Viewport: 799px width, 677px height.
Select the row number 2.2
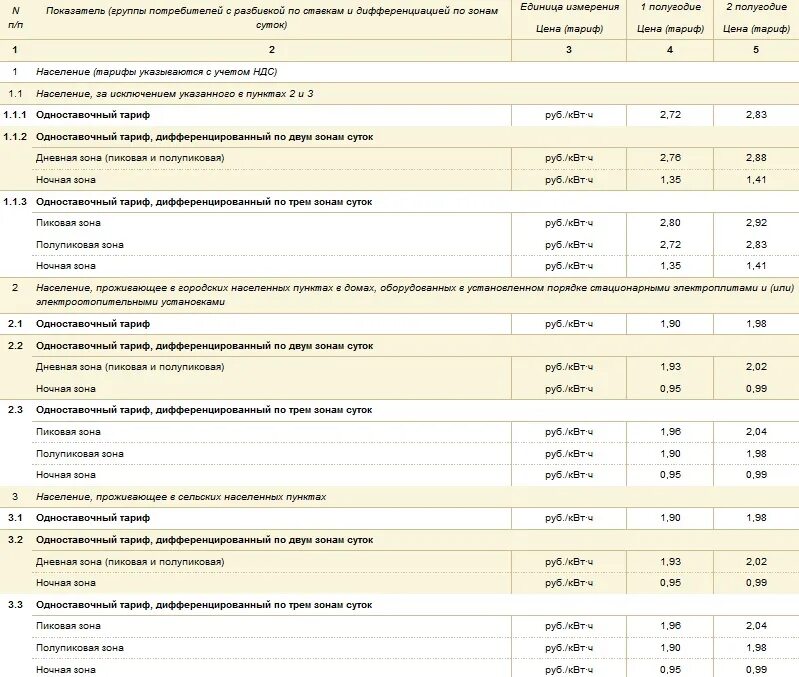click(15, 346)
